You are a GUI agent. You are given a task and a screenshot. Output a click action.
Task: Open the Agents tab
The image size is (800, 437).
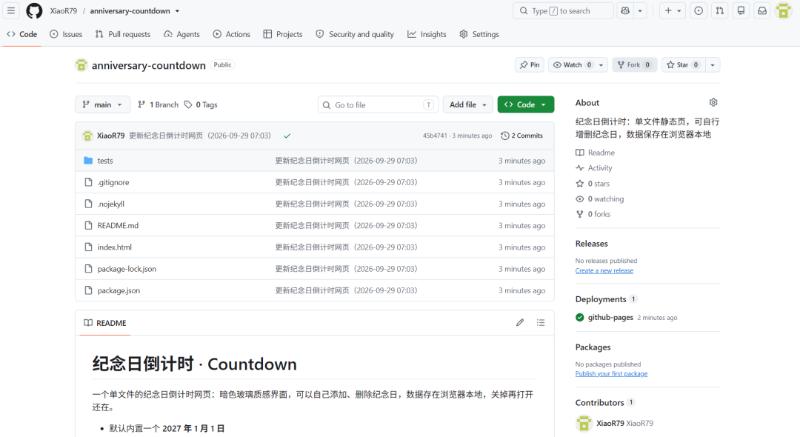182,34
